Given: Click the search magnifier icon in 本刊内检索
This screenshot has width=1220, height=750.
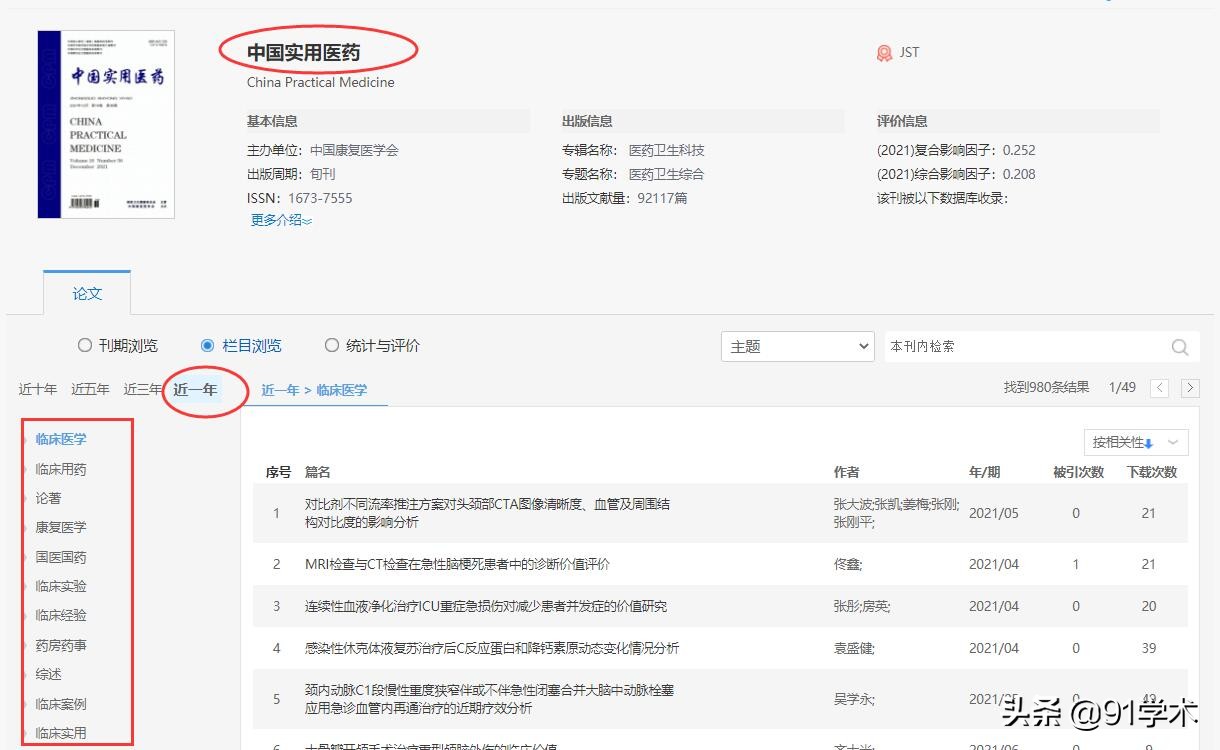Looking at the screenshot, I should pyautogui.click(x=1178, y=346).
